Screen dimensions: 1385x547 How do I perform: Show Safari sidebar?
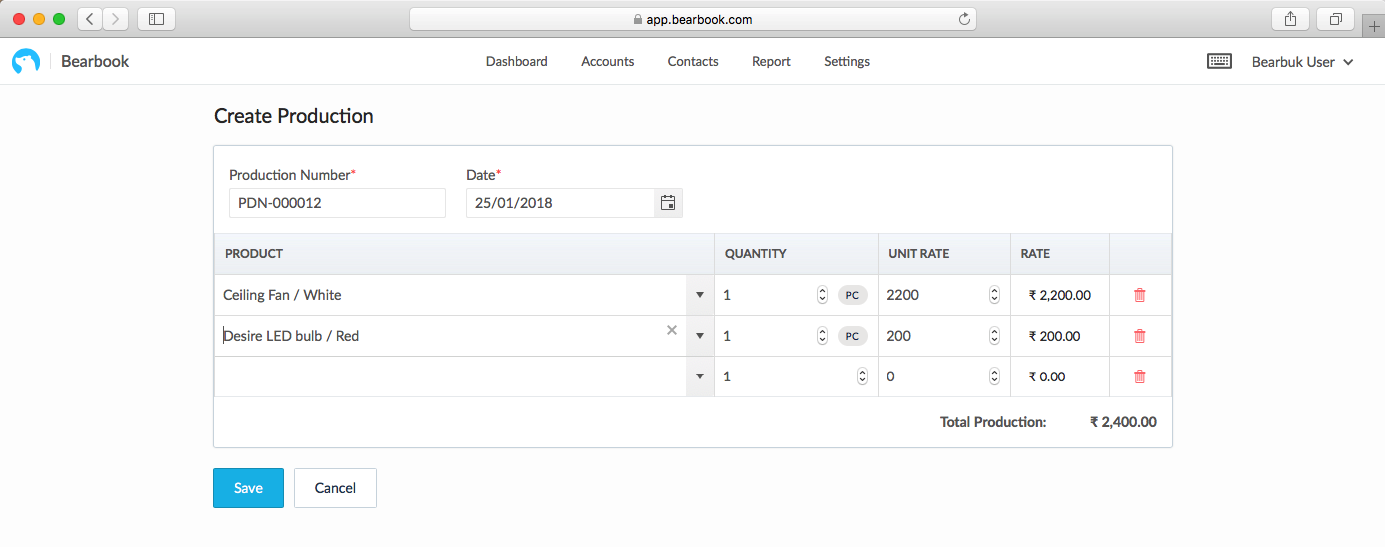pyautogui.click(x=156, y=19)
